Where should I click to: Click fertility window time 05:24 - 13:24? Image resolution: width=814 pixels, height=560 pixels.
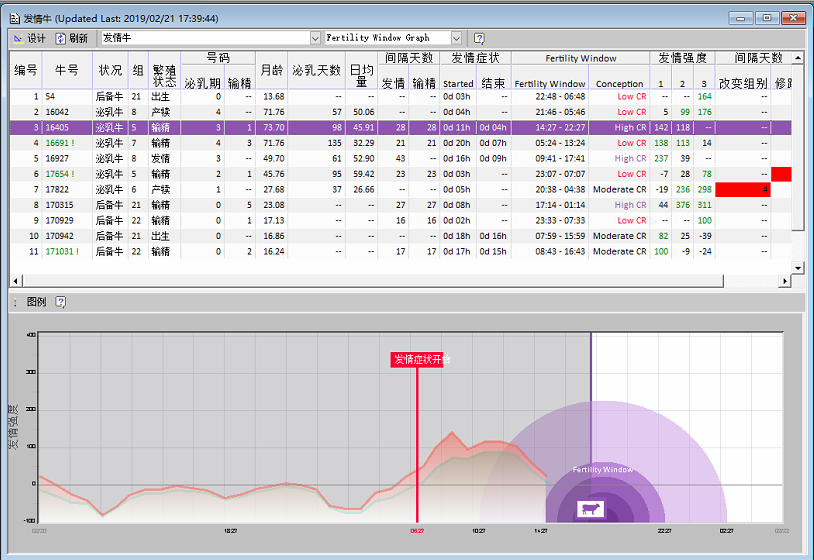click(560, 143)
